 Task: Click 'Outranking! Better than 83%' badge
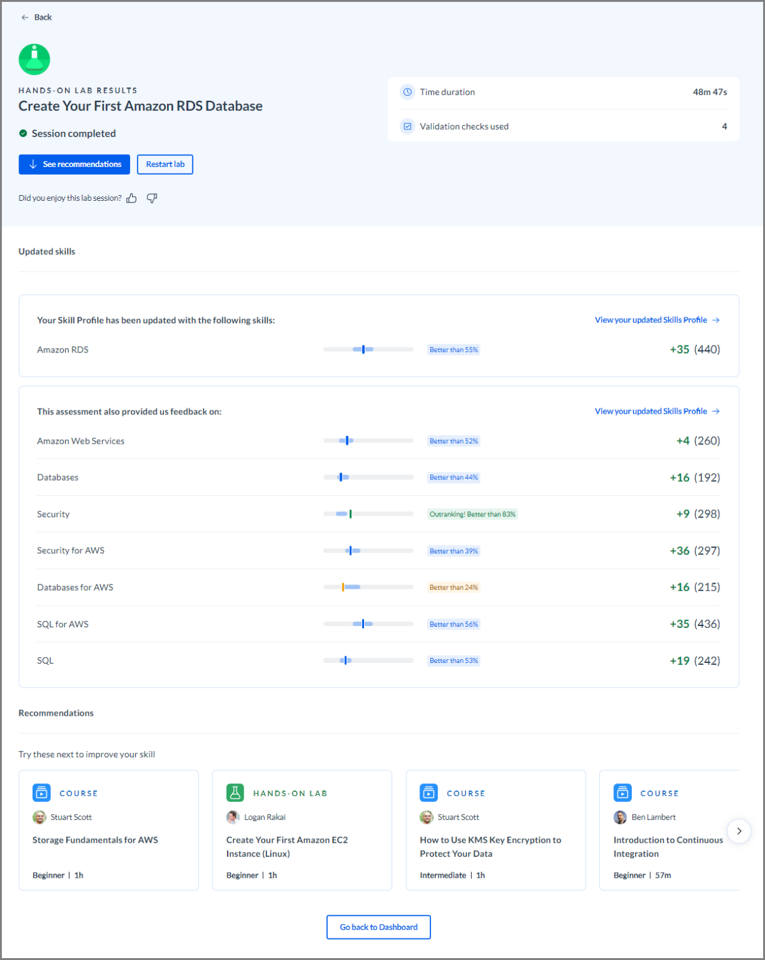(x=472, y=514)
